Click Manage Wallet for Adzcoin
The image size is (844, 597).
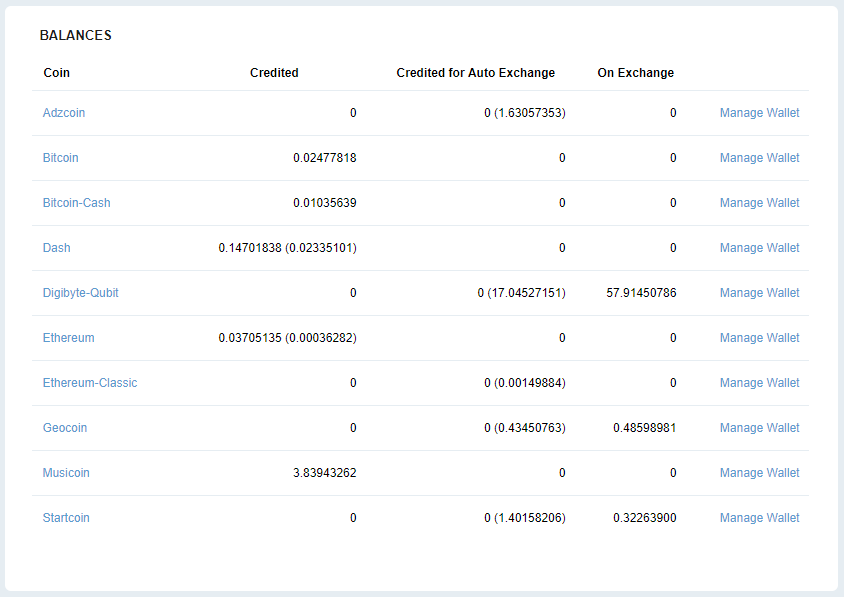(759, 113)
